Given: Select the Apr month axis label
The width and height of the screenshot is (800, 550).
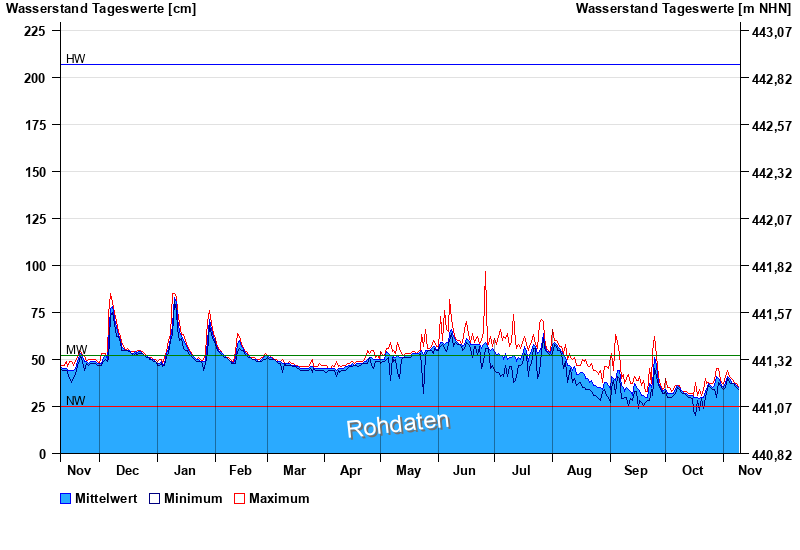Looking at the screenshot, I should 351,470.
